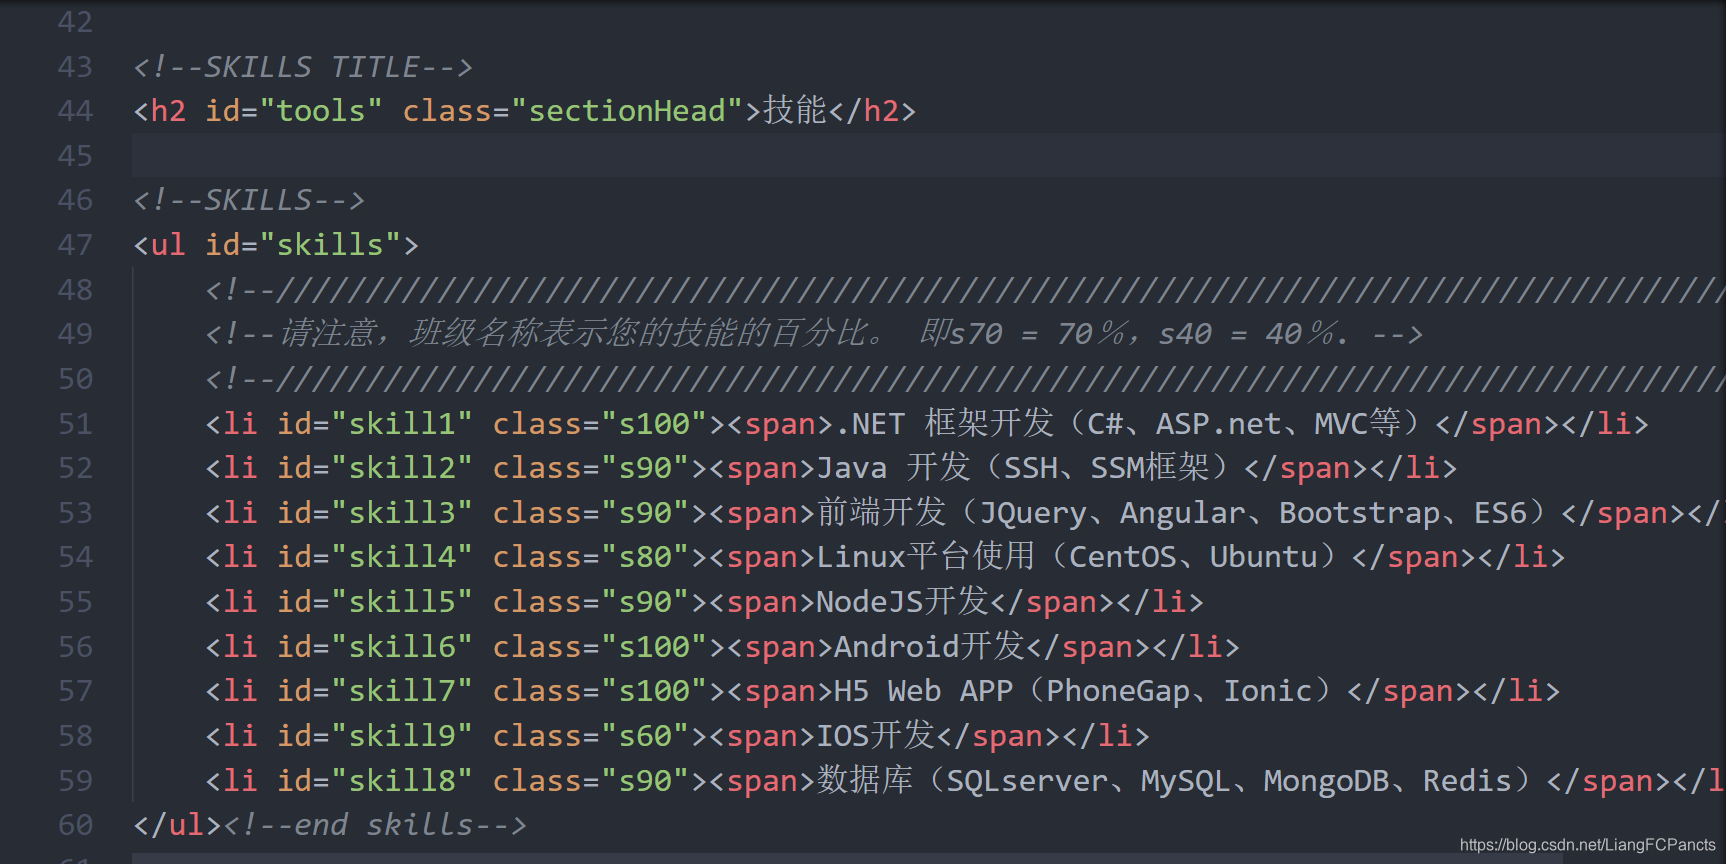Screen dimensions: 1726x864
Task: Click line number 43 in gutter
Action: coord(75,67)
